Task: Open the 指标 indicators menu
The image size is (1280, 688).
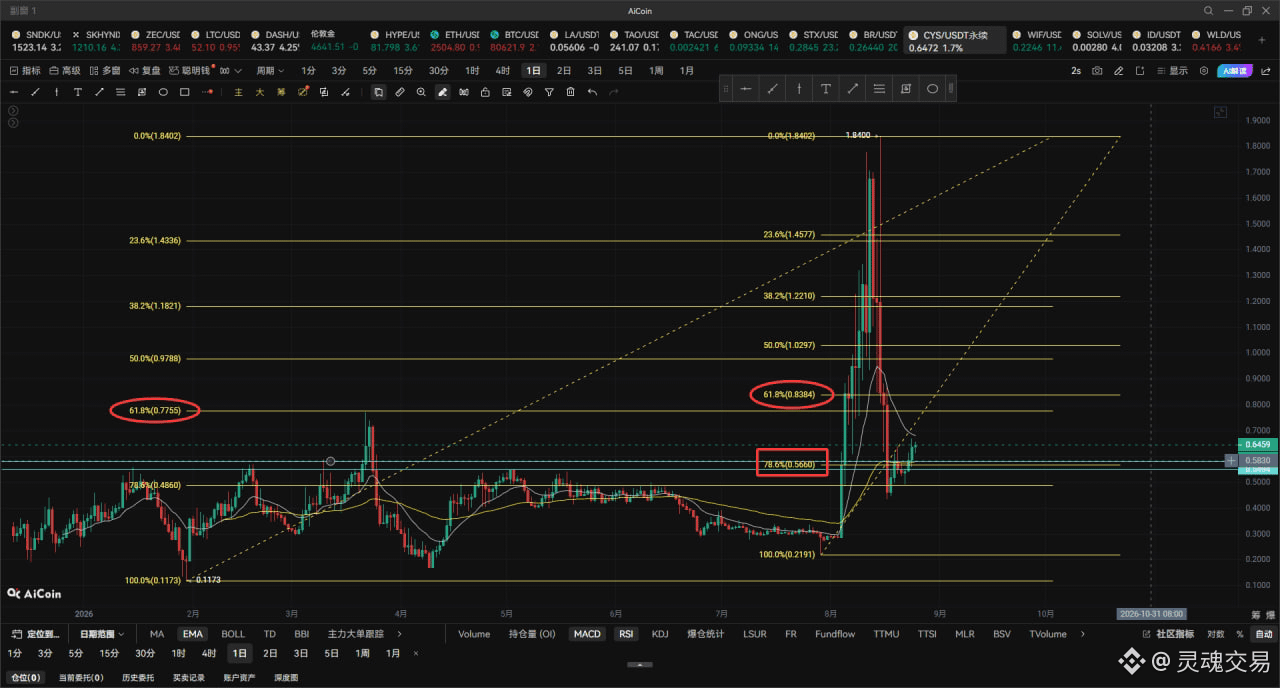Action: (x=25, y=71)
